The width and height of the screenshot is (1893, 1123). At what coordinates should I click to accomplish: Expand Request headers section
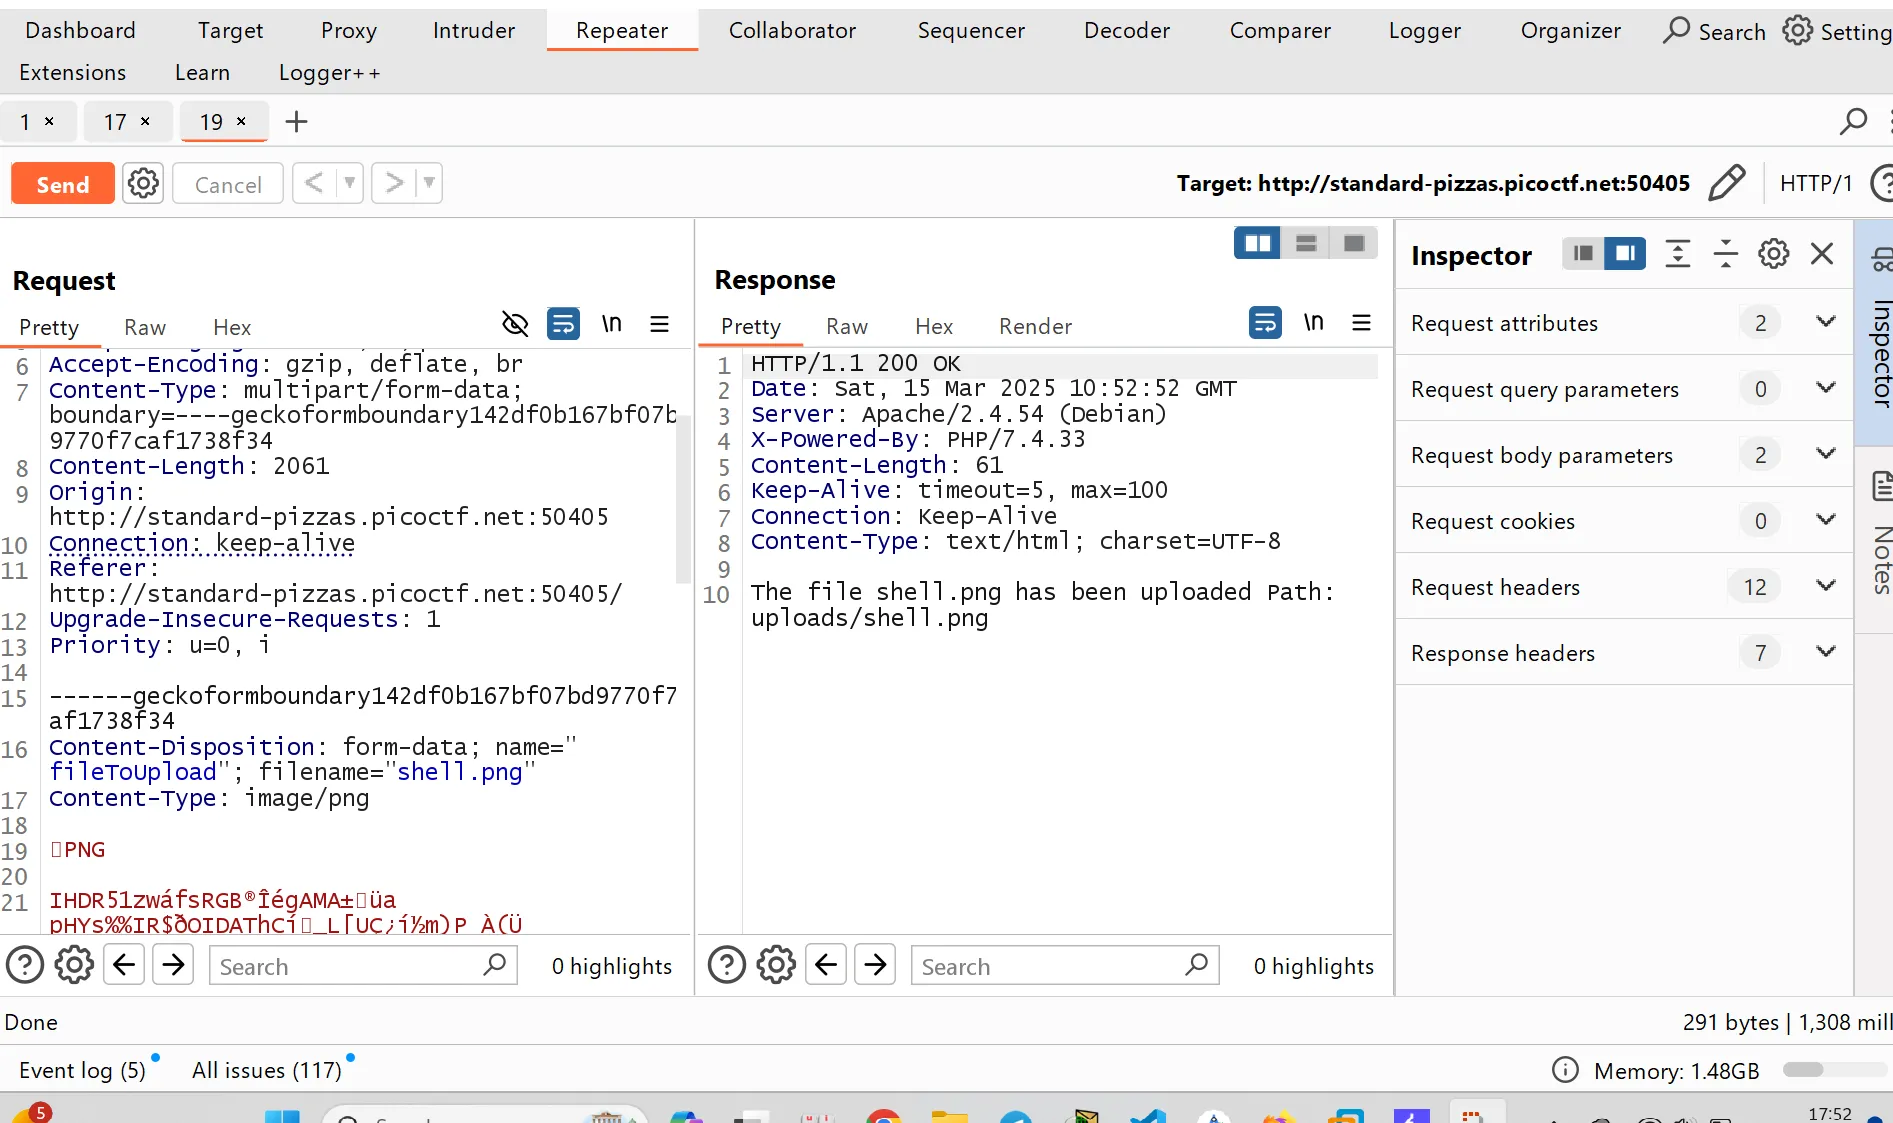pos(1624,587)
